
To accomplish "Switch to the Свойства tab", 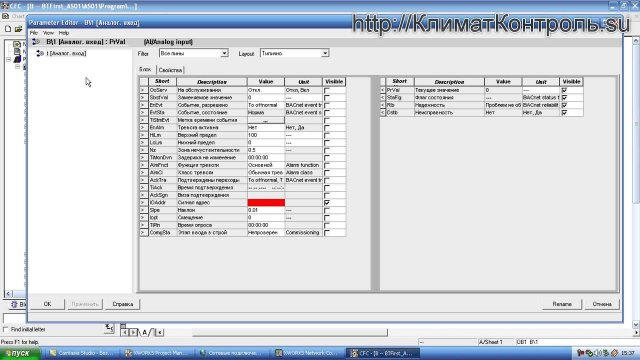I will (x=170, y=70).
